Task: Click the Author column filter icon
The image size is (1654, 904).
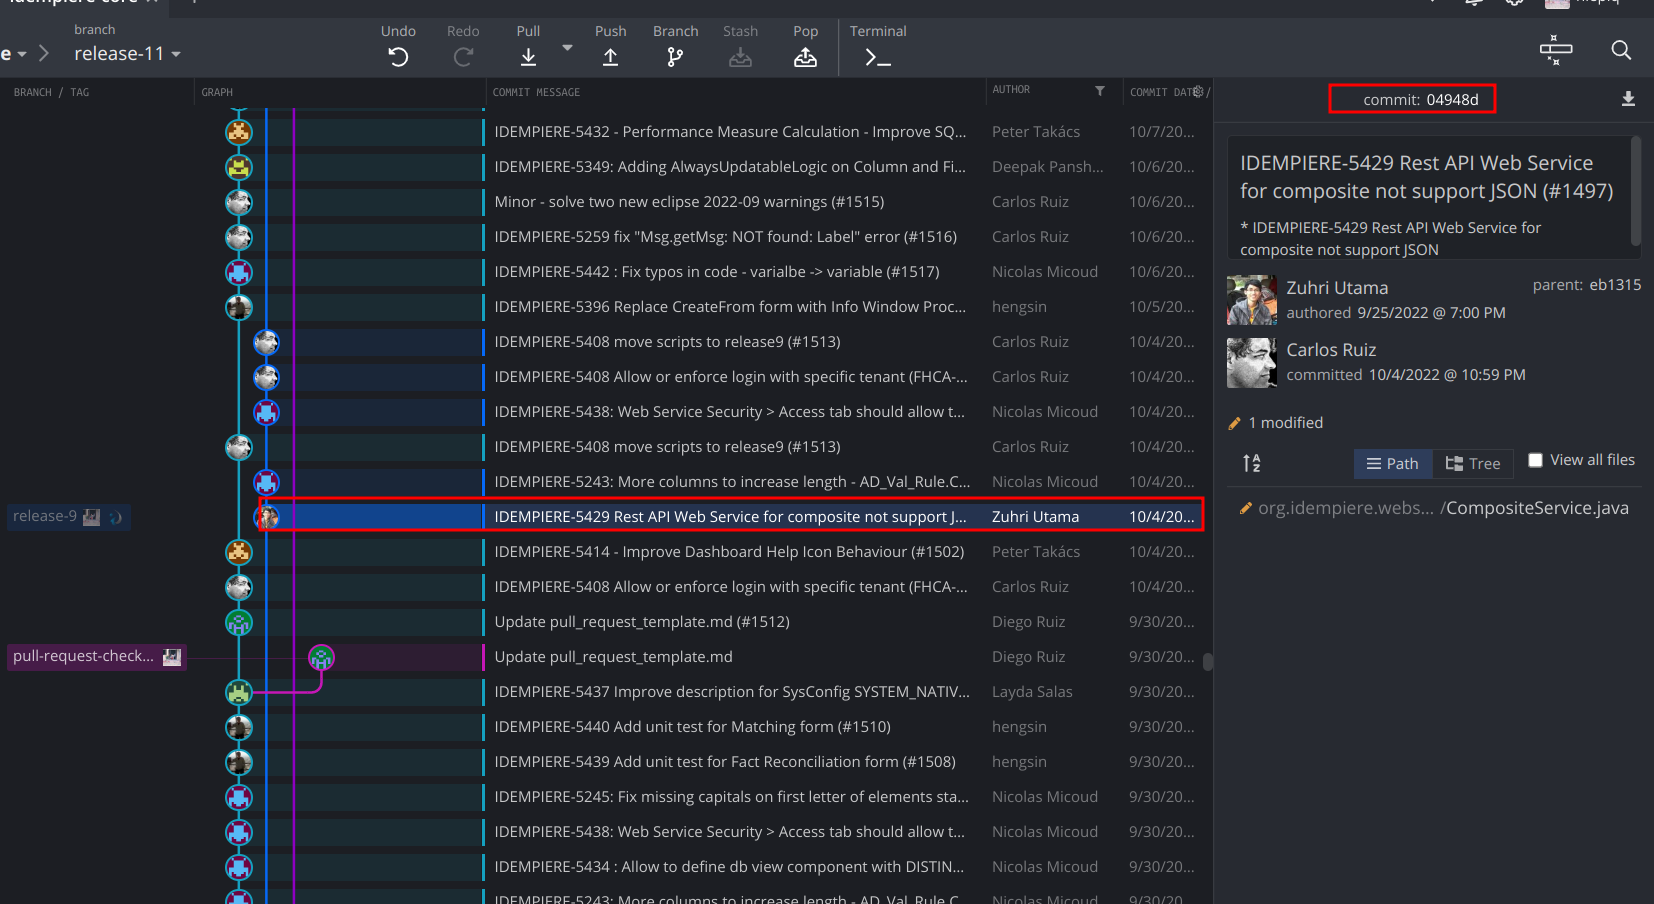Action: click(x=1100, y=90)
